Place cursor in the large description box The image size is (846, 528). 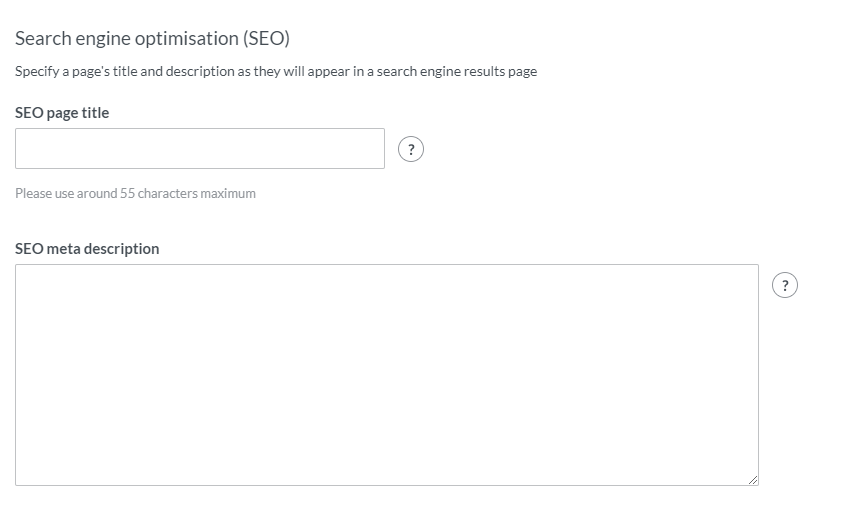(x=386, y=375)
